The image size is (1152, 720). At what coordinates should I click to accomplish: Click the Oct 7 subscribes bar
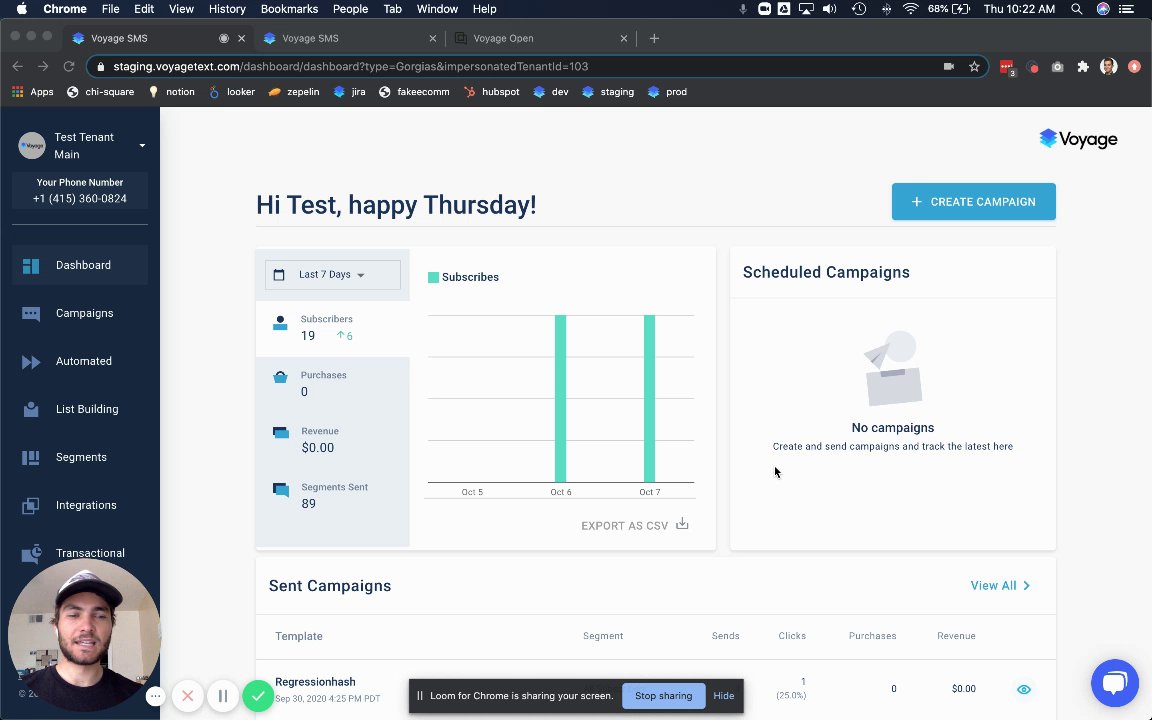(649, 398)
